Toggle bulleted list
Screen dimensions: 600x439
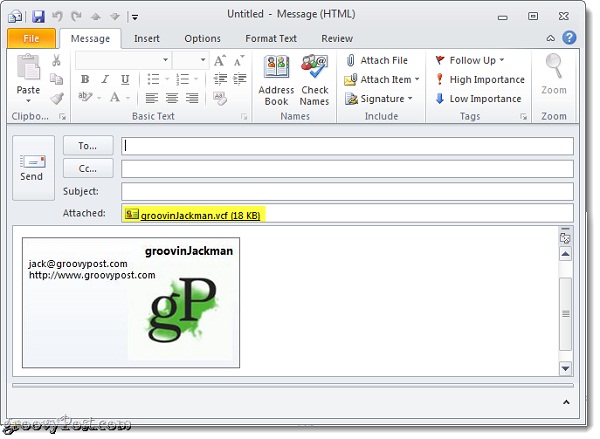click(x=153, y=79)
